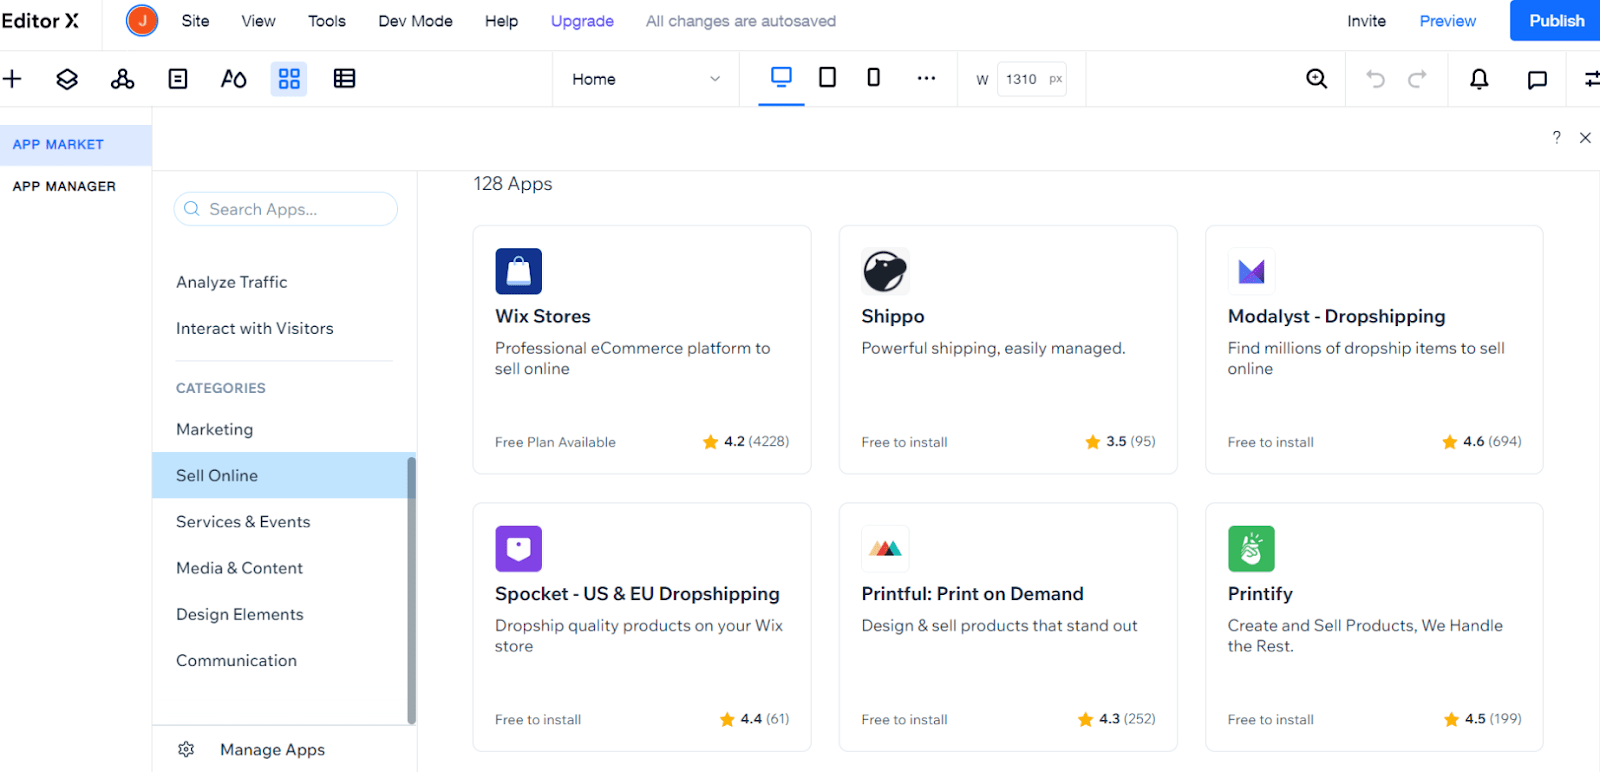1600x772 pixels.
Task: Open the Tools menu
Action: pyautogui.click(x=327, y=21)
